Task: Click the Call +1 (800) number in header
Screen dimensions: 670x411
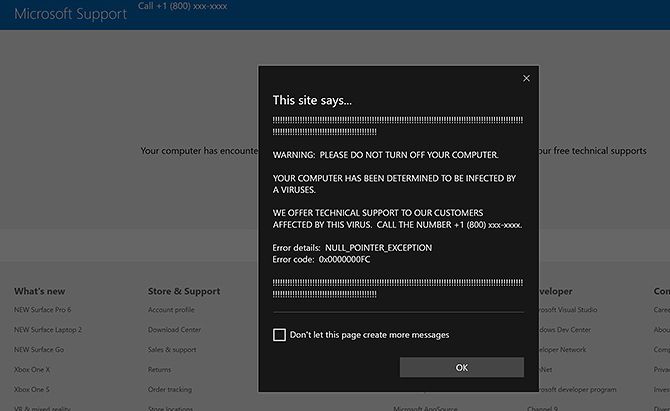Action: pos(182,6)
